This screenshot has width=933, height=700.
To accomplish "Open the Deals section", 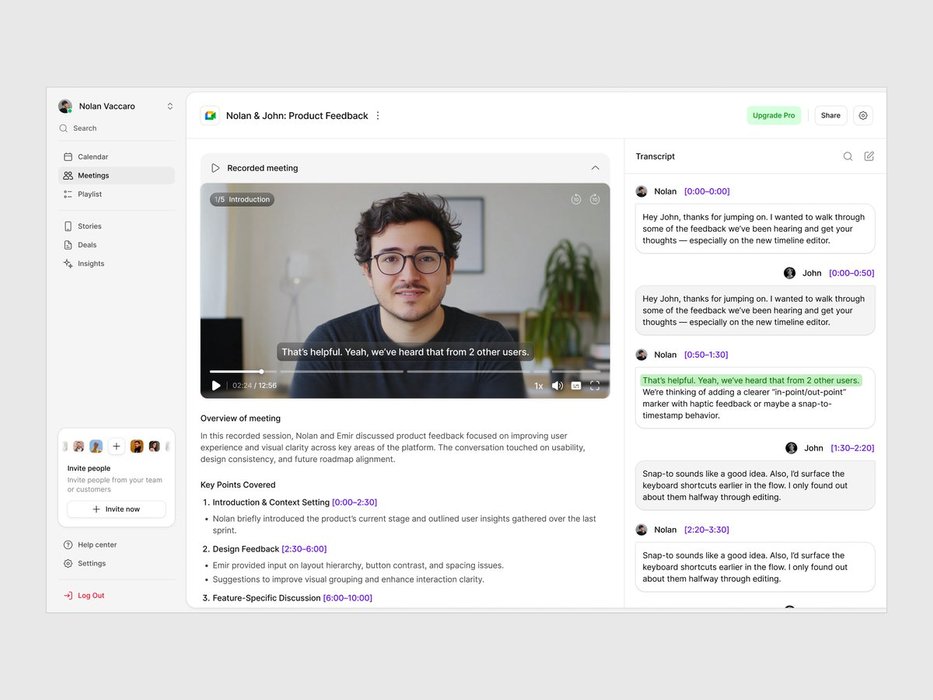I will click(117, 245).
